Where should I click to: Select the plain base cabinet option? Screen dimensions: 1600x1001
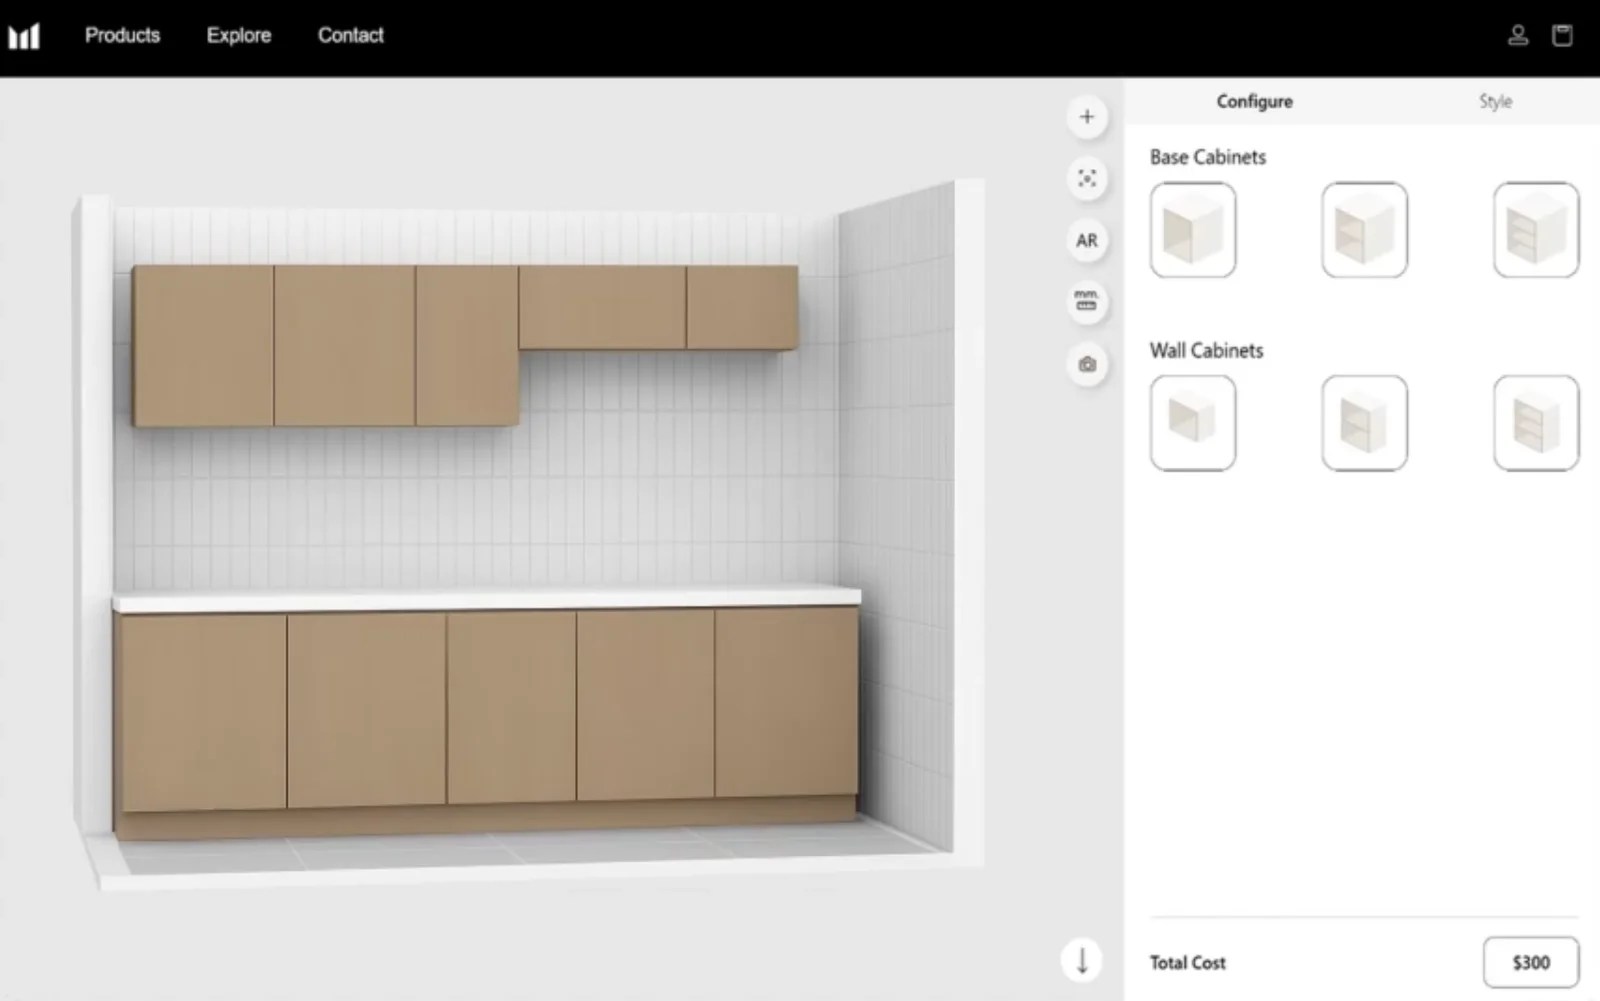click(1193, 229)
